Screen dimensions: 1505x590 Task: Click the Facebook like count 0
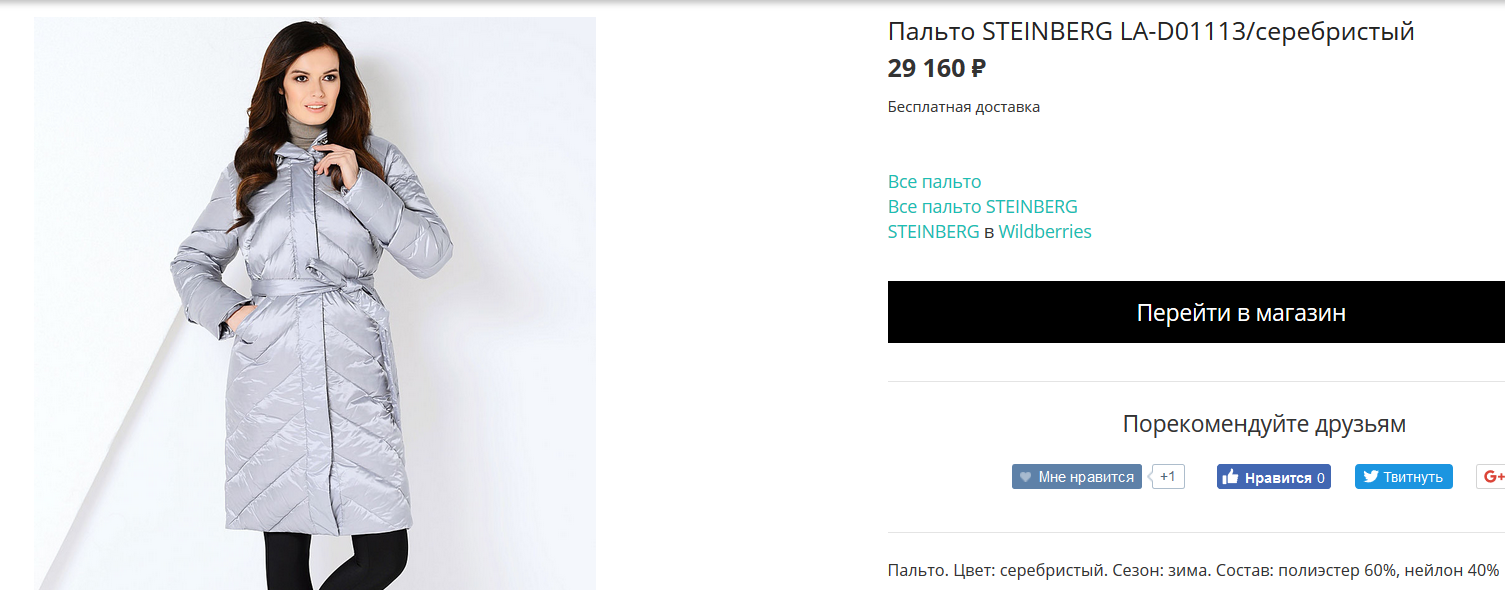click(x=1321, y=478)
